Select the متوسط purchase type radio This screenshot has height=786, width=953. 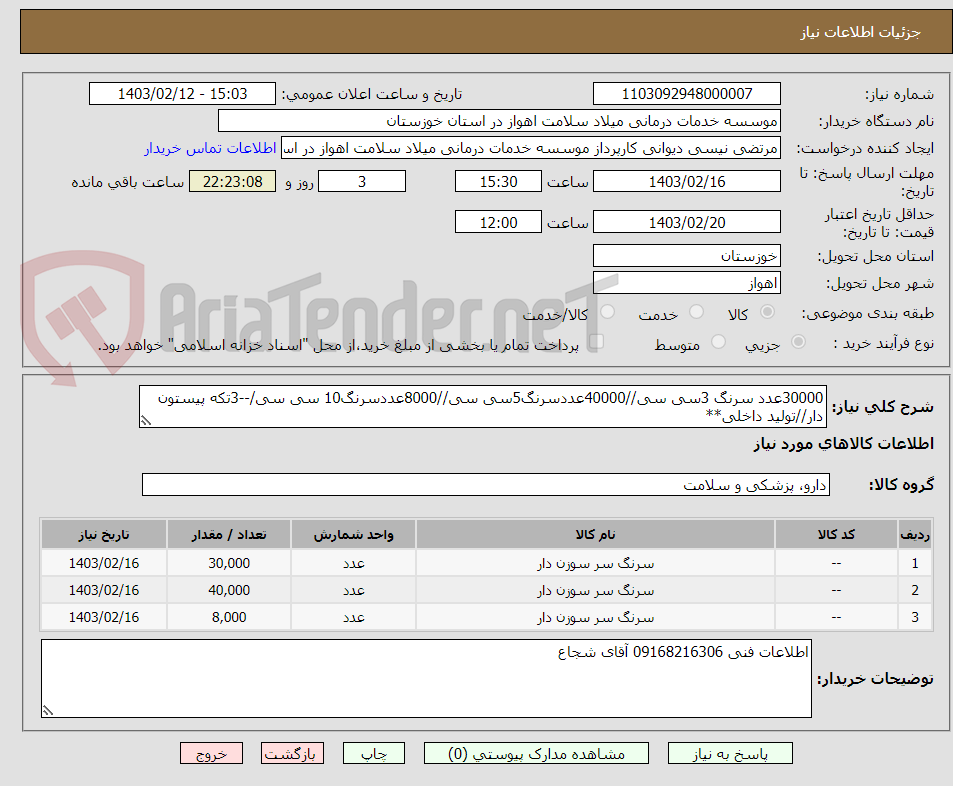(718, 342)
